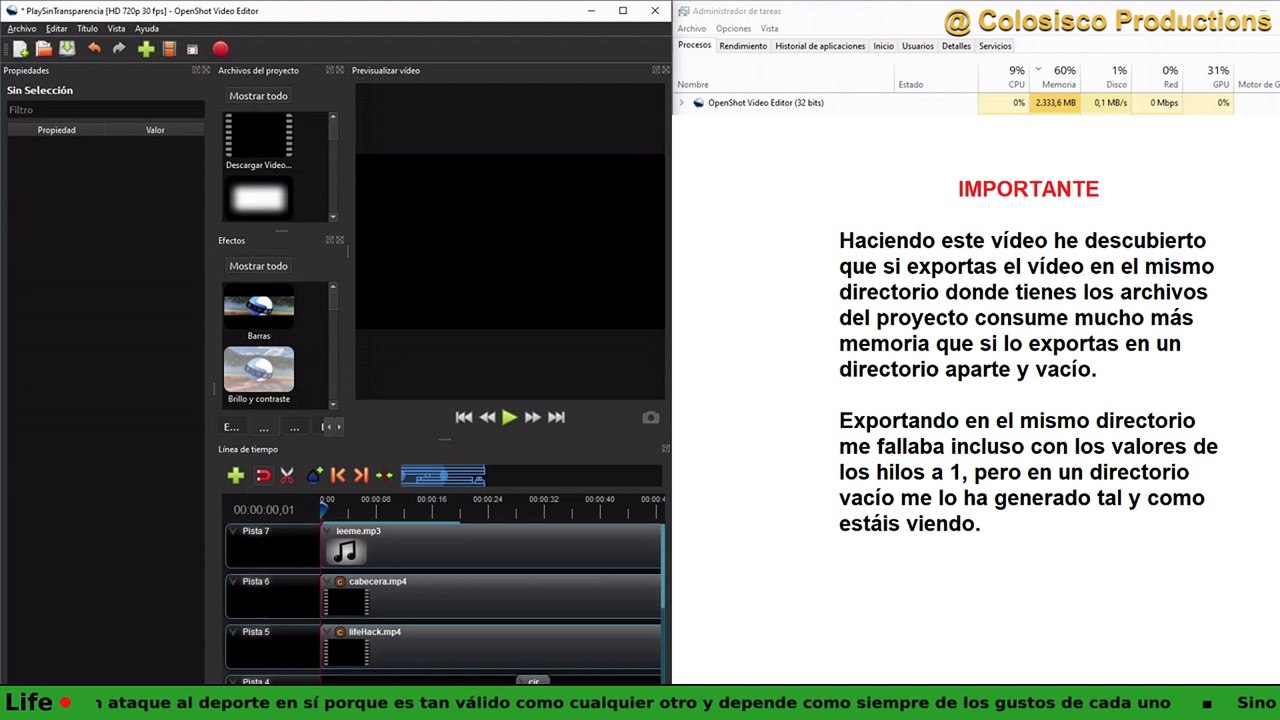Sort by the Propiedad column header

(x=56, y=130)
